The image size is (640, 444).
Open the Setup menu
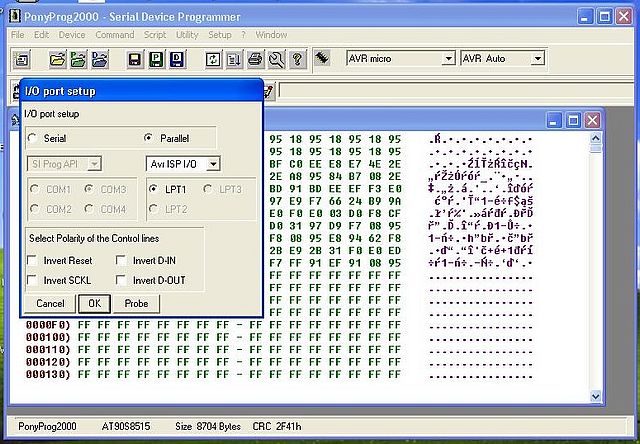tap(220, 35)
